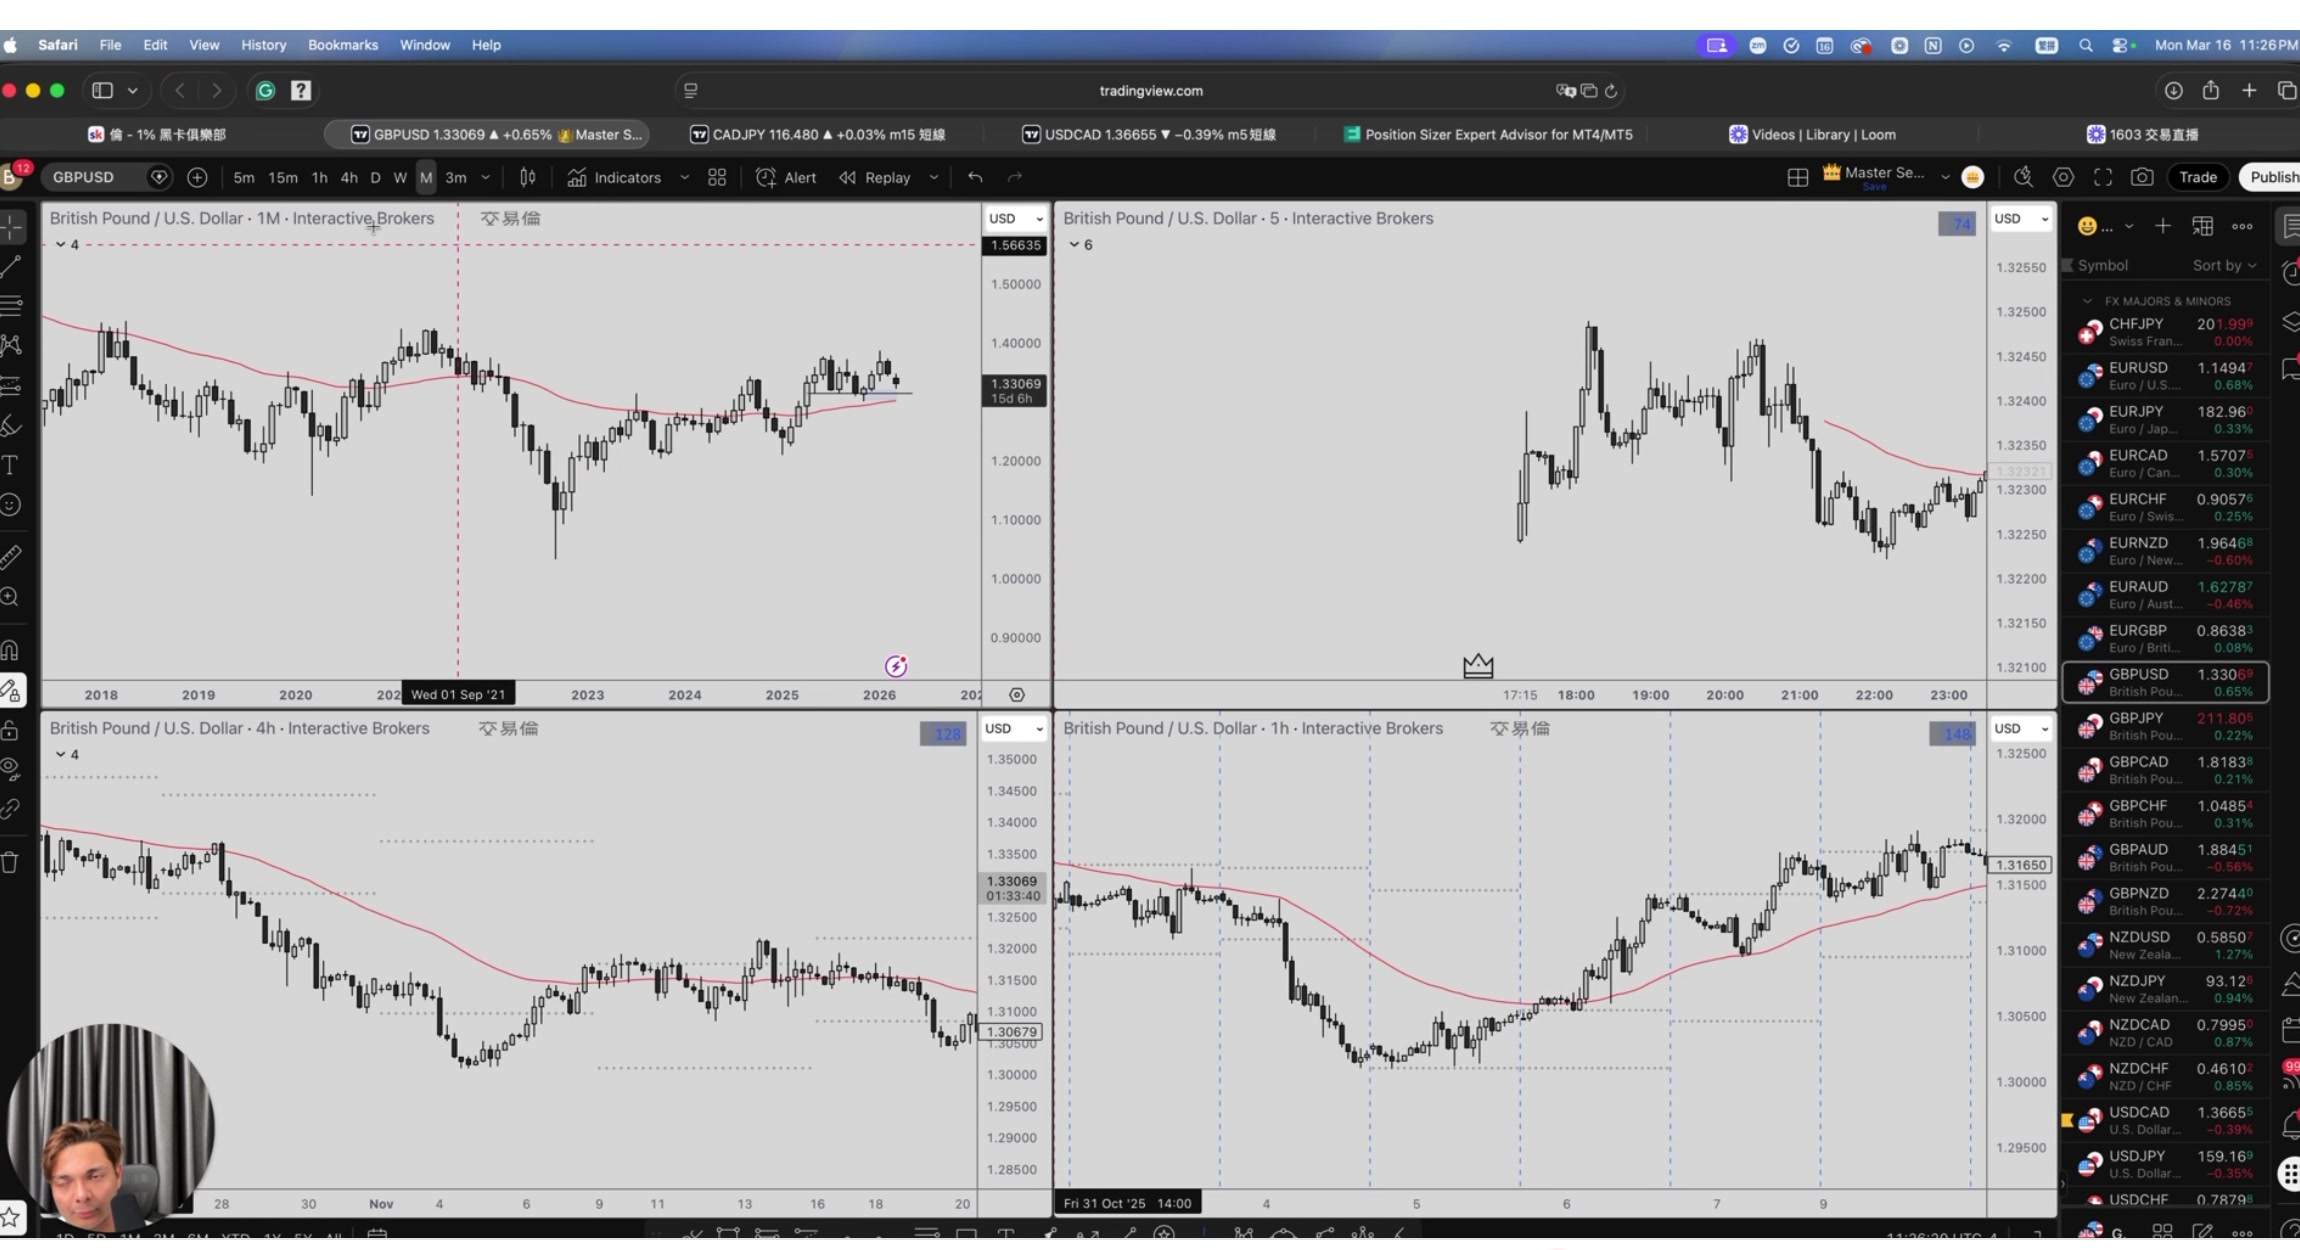Select the Text tool in left toolbar
The image size is (2300, 1250).
[10, 465]
